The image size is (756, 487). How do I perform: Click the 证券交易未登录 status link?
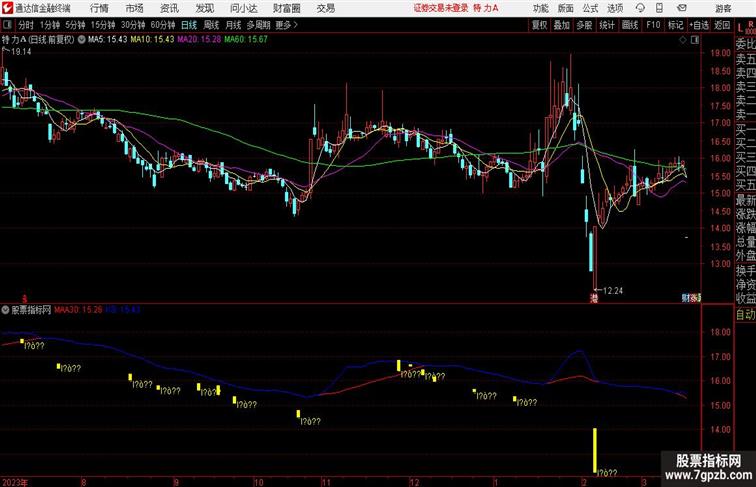(x=441, y=8)
